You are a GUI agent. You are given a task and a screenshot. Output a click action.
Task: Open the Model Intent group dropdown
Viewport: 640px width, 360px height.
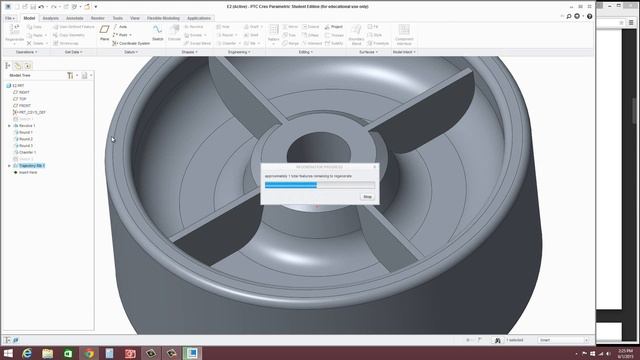[x=404, y=52]
